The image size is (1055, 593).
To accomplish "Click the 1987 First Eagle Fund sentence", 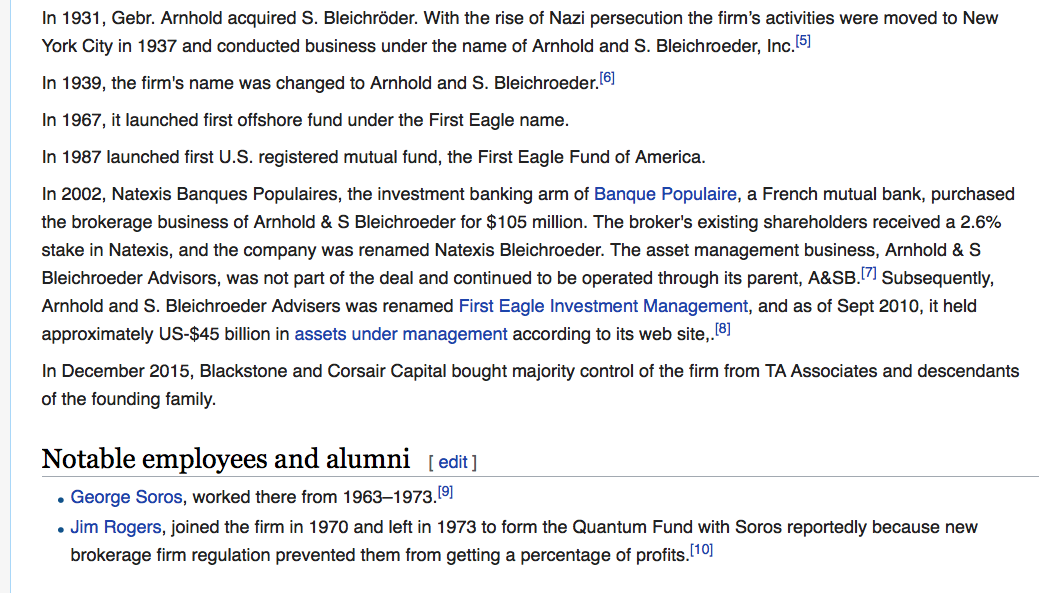I will coord(373,157).
